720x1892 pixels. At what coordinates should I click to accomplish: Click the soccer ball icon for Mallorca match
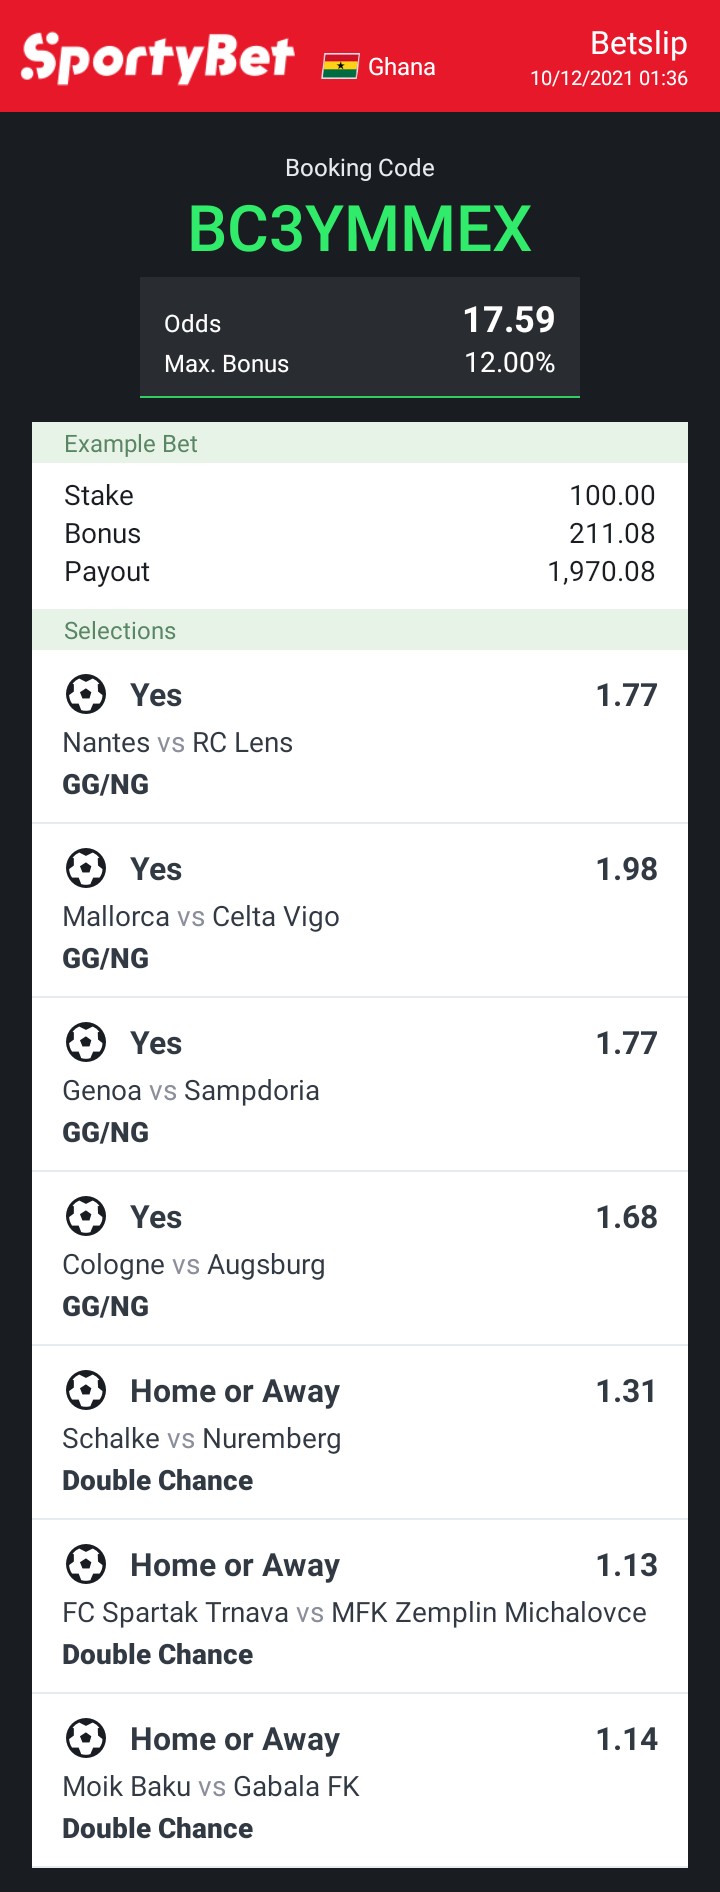point(86,868)
